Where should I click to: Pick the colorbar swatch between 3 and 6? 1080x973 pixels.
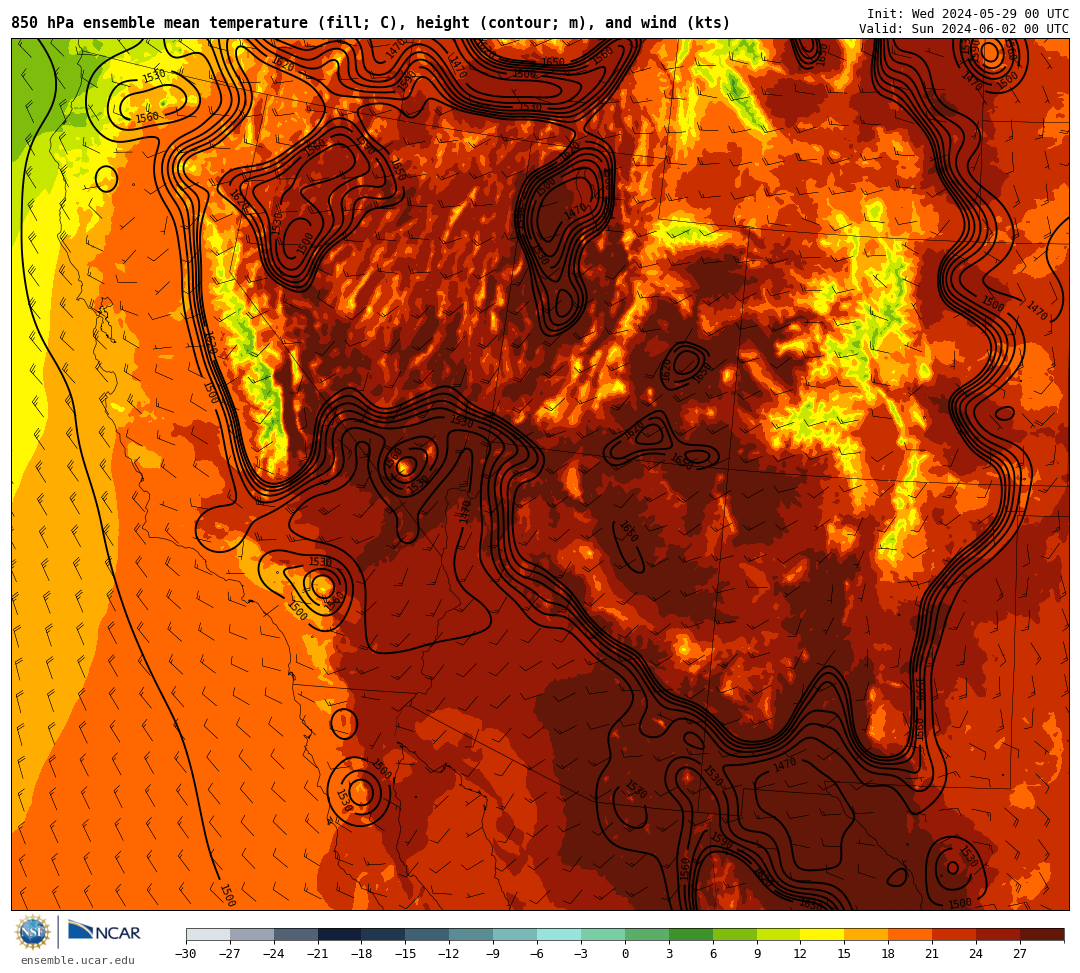point(691,934)
